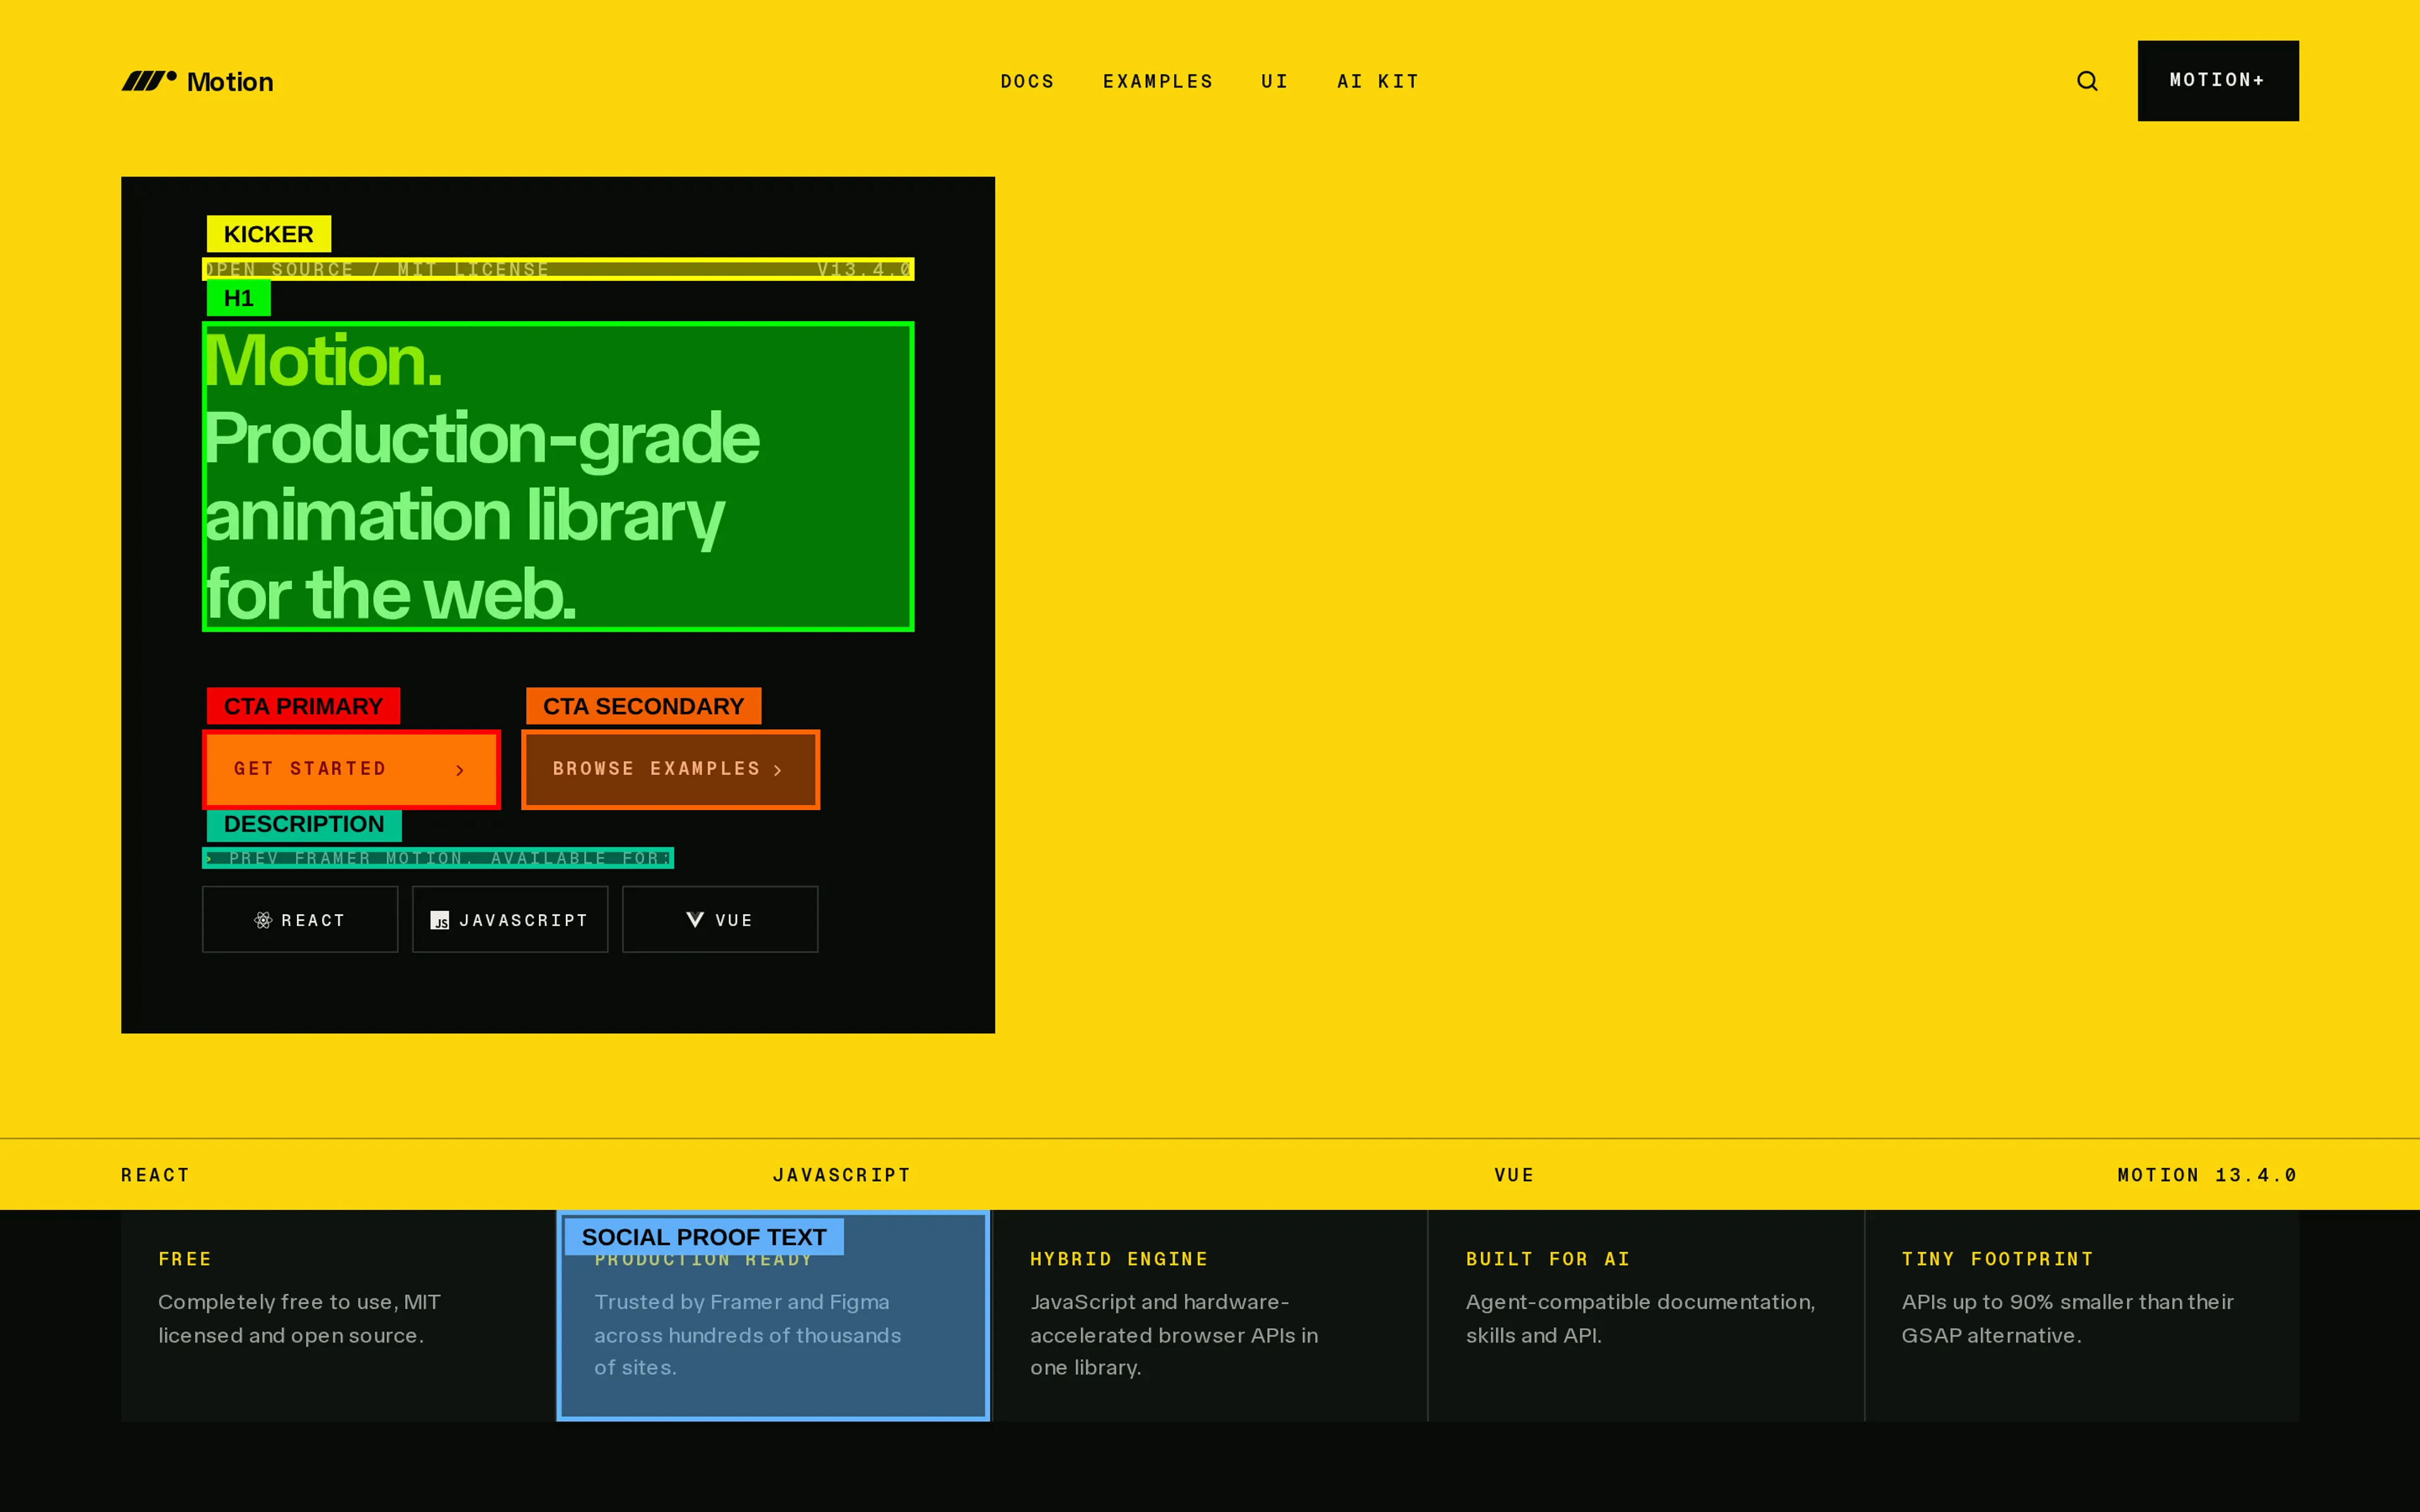This screenshot has width=2420, height=1512.
Task: Click 'Prev Framer Motion. Available for:' text
Action: tap(438, 858)
